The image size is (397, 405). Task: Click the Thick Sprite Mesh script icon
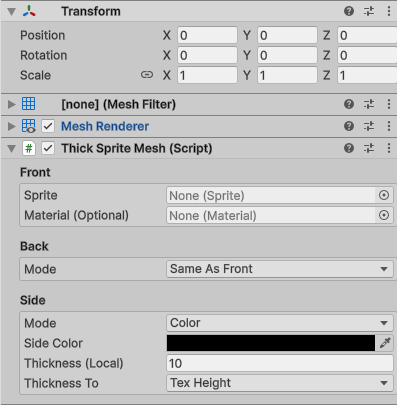(x=29, y=148)
